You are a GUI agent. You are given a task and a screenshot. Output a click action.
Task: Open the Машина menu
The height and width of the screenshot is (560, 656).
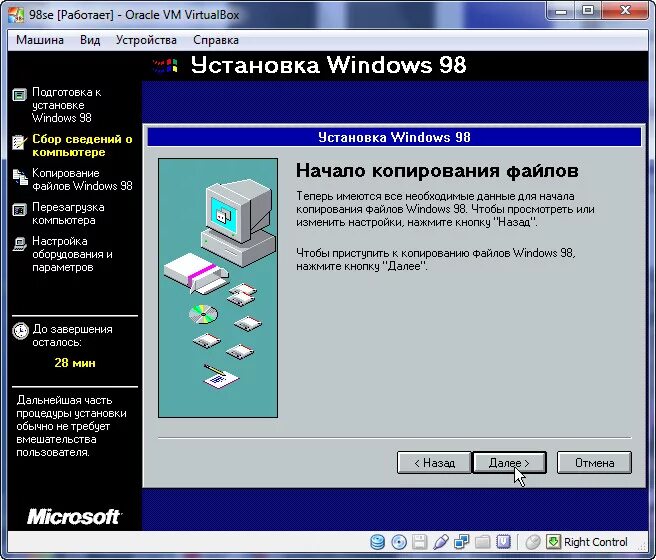pos(40,40)
